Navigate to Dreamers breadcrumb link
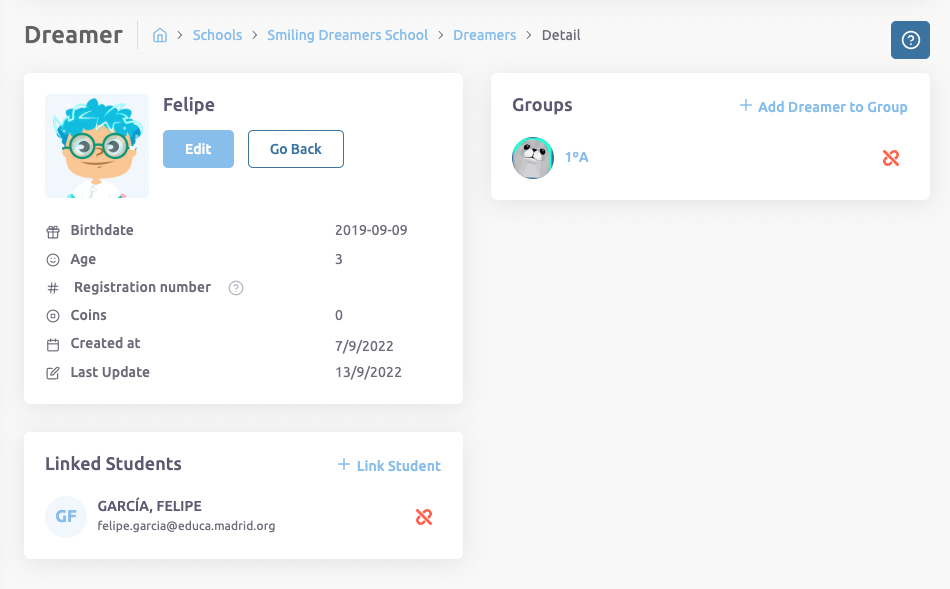This screenshot has height=589, width=950. (x=484, y=35)
